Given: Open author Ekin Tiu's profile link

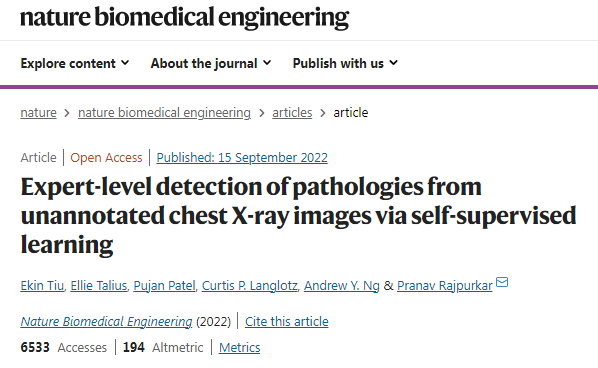Looking at the screenshot, I should pos(42,286).
